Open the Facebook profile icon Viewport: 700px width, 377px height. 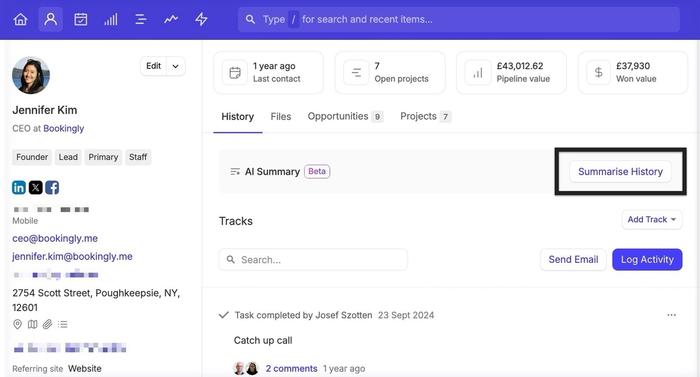[52, 188]
